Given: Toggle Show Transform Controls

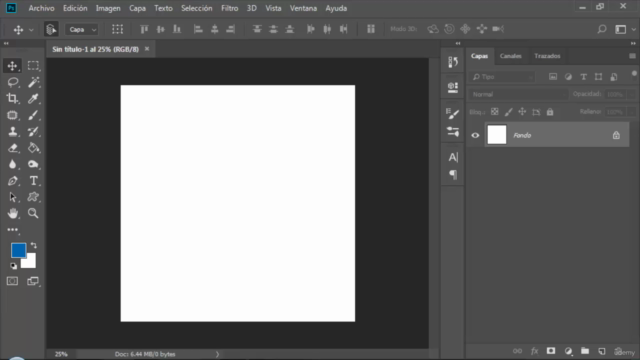Looking at the screenshot, I should (x=118, y=29).
